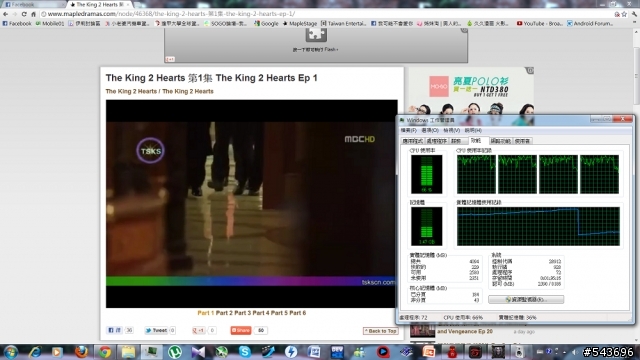The width and height of the screenshot is (640, 360).
Task: Switch to Task Manager Applications tab
Action: [413, 141]
